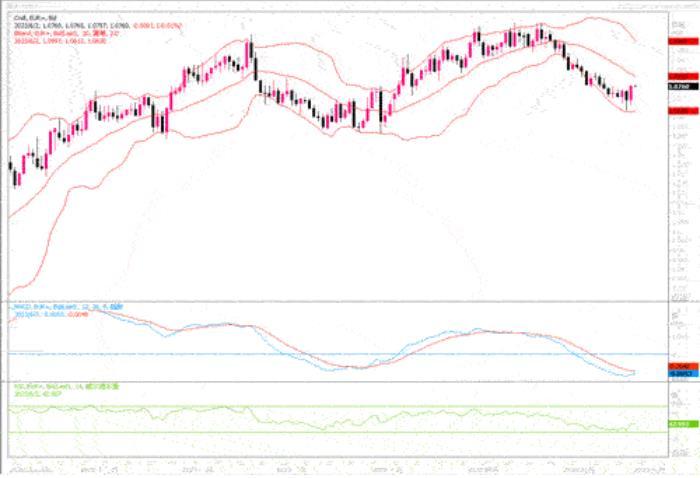Click the green RSI value tag on axis
Viewport: 700px width, 478px height.
tap(683, 424)
